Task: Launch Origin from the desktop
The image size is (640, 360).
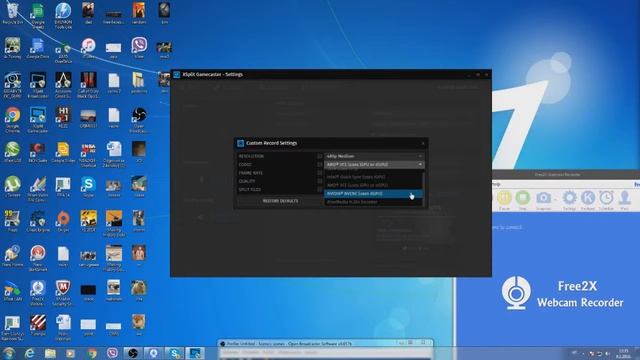Action: click(63, 222)
